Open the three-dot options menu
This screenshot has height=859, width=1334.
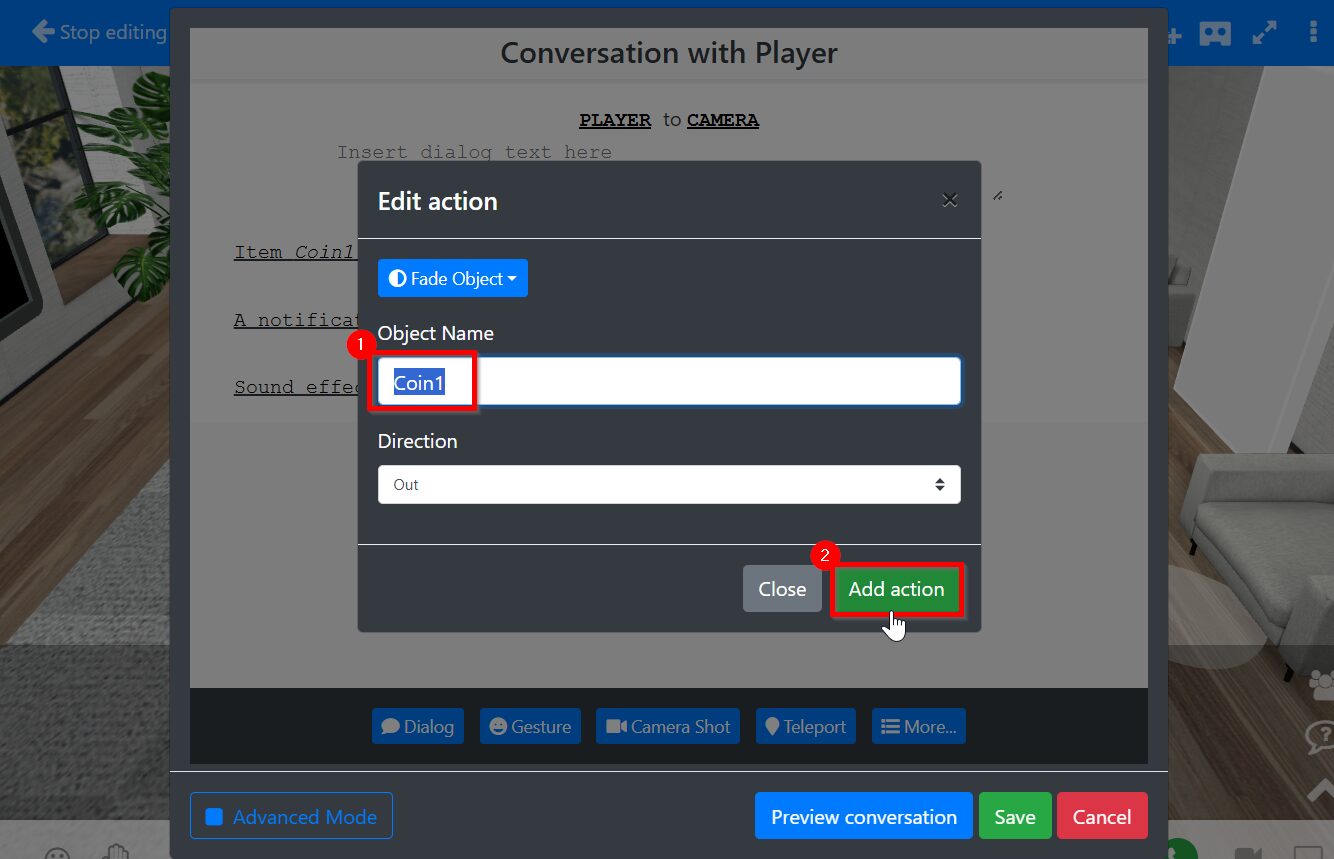point(1313,33)
